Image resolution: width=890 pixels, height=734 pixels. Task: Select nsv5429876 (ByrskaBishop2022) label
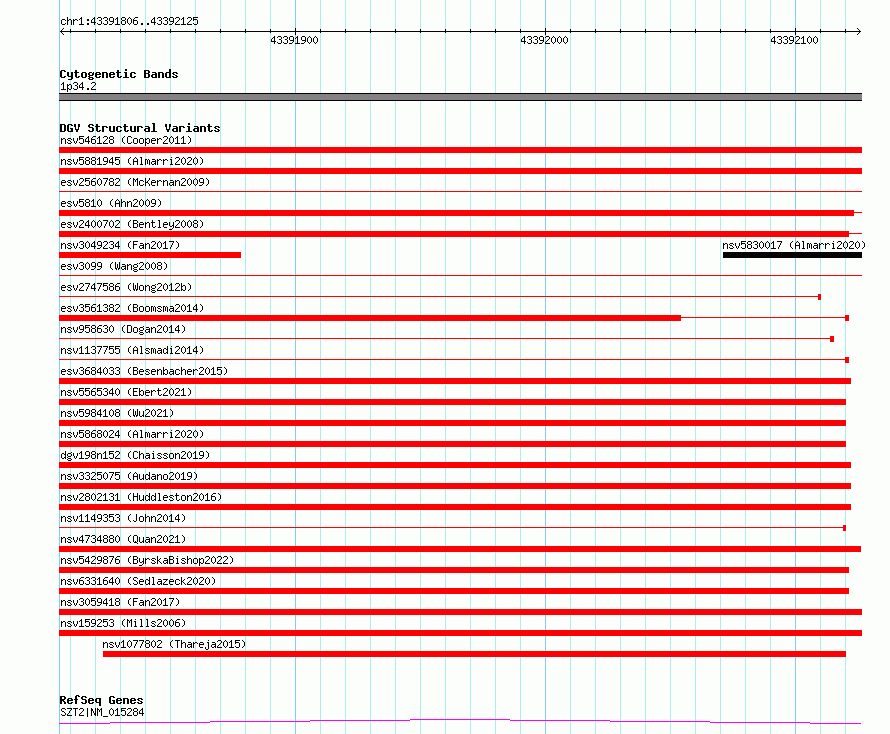[x=147, y=560]
